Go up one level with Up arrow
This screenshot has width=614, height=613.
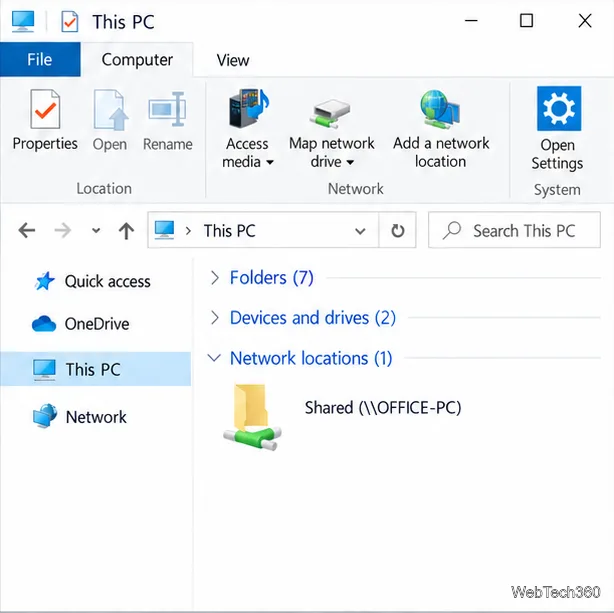[126, 230]
